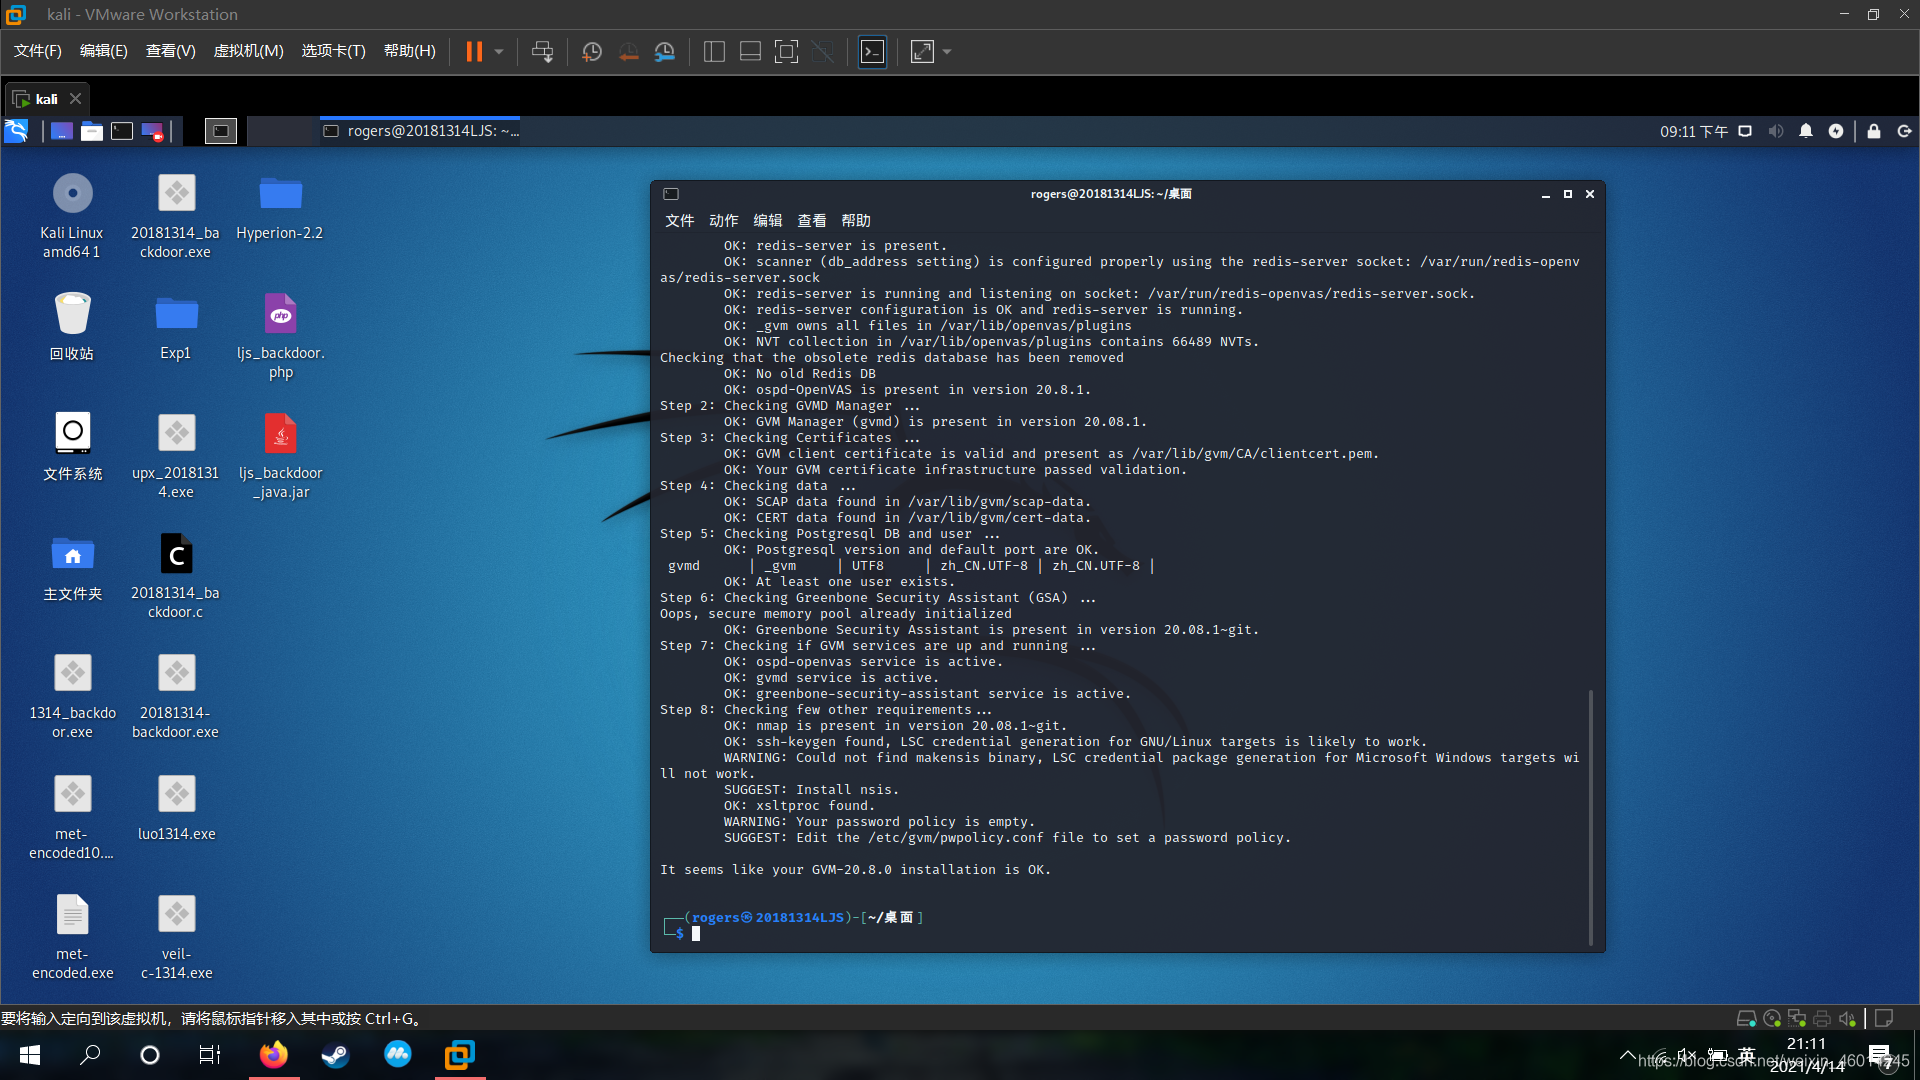
Task: Select the Exp1 folder icon
Action: tap(176, 326)
